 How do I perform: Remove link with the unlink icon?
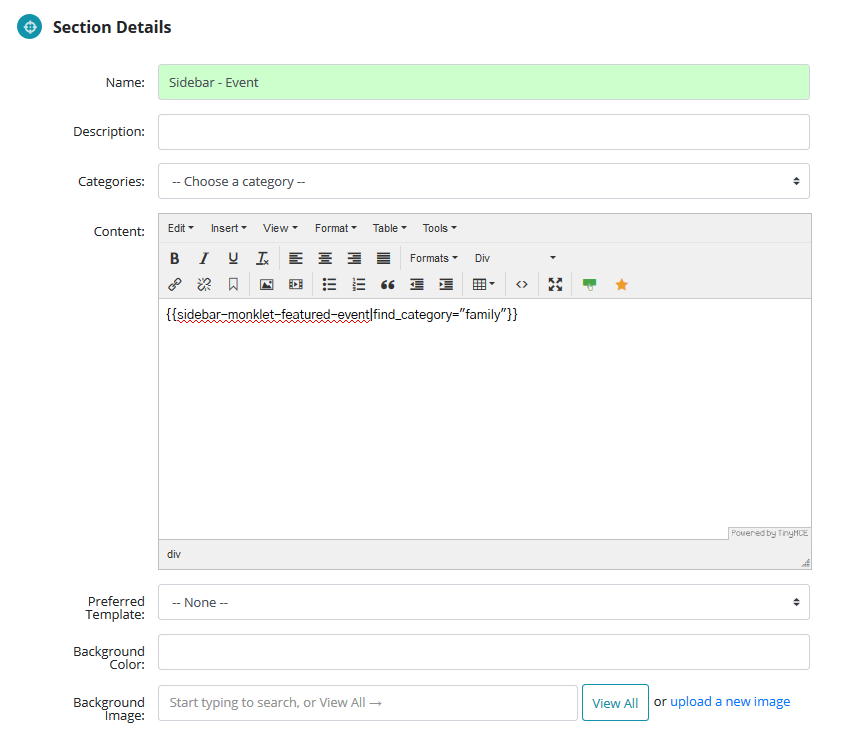(x=204, y=284)
